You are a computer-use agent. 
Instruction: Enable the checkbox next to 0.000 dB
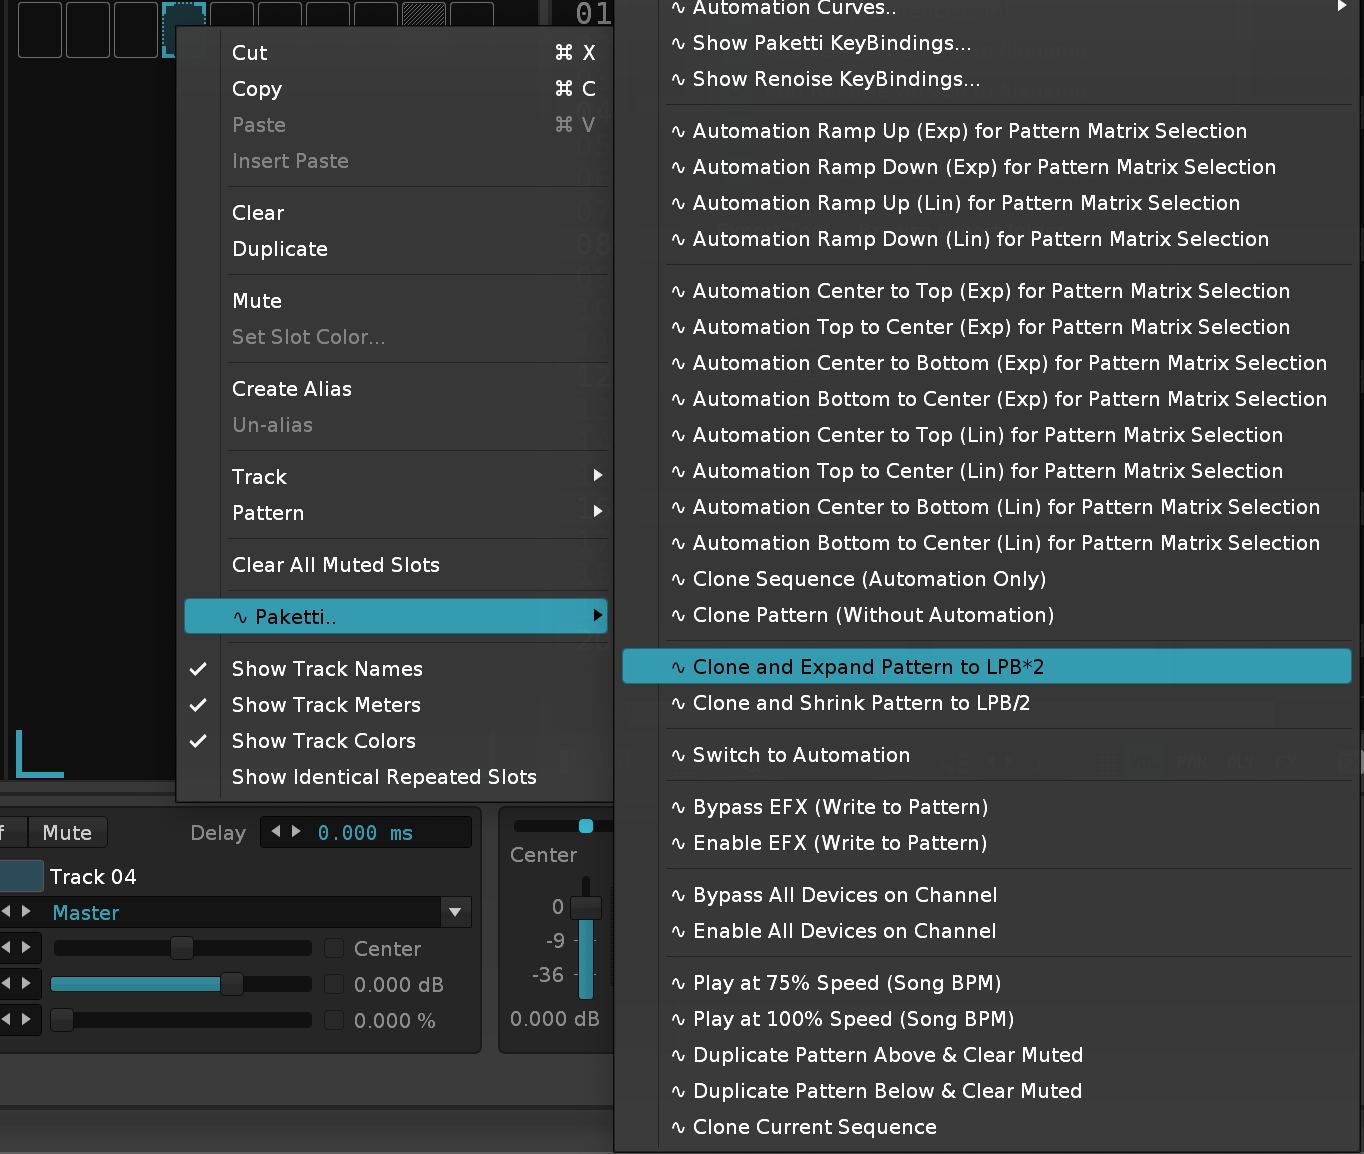tap(334, 984)
